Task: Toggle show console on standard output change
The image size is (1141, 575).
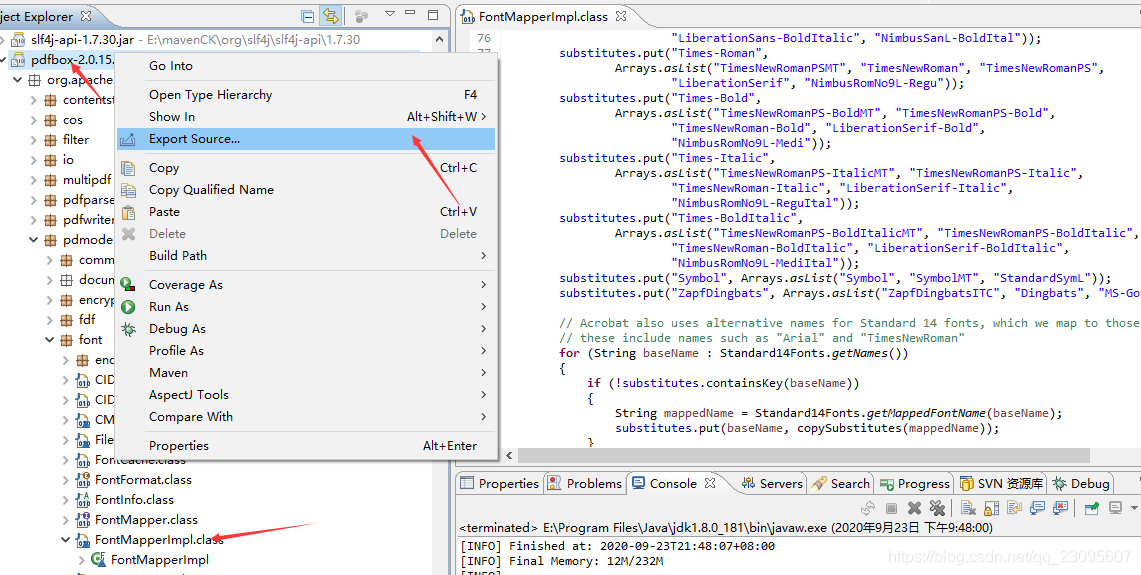Action: 1038,507
